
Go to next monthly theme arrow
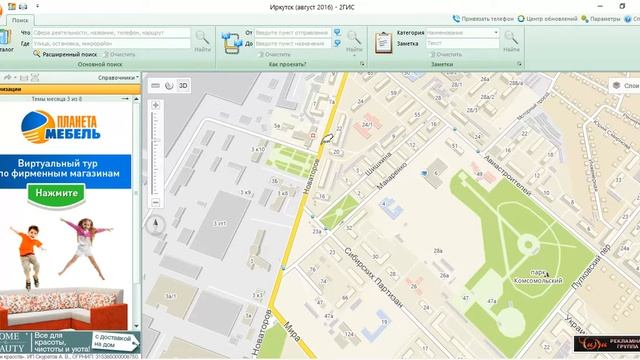point(125,99)
